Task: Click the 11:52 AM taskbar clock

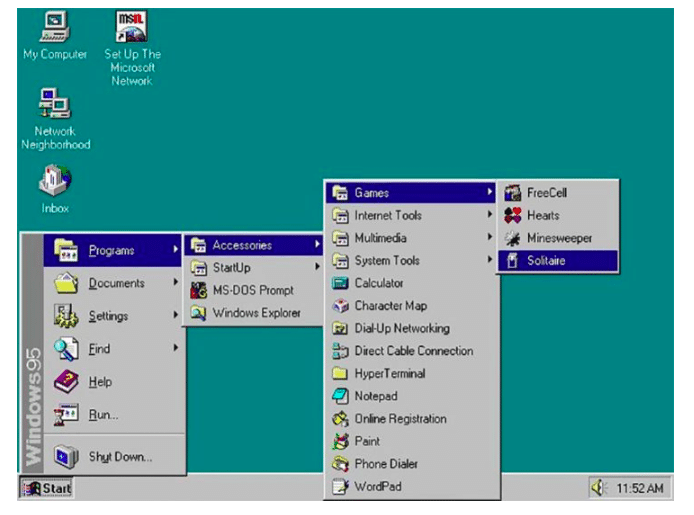Action: (640, 489)
